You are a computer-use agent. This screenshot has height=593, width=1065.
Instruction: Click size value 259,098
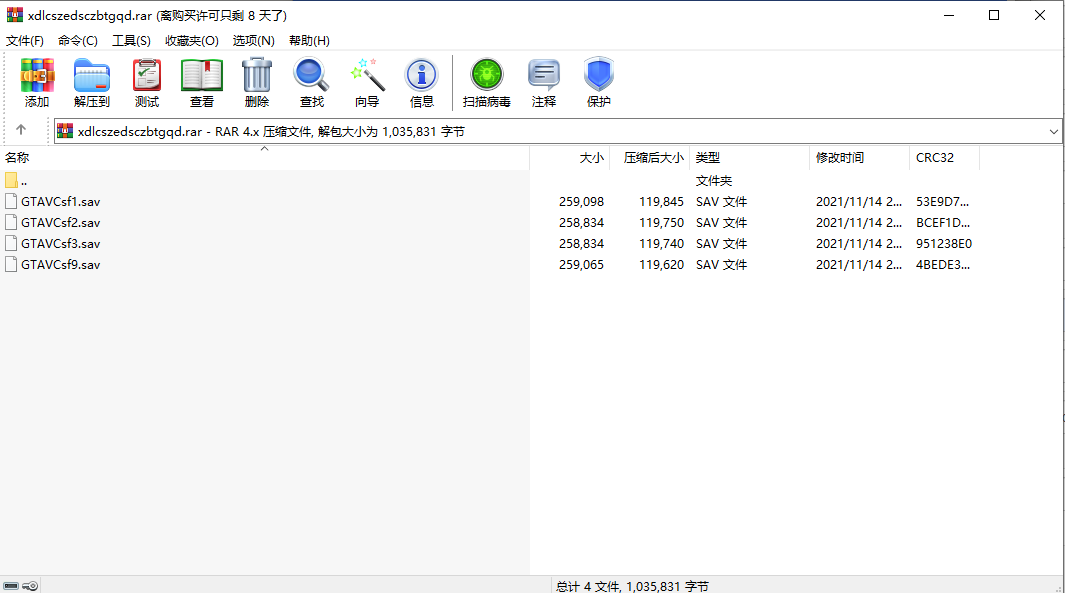[581, 202]
